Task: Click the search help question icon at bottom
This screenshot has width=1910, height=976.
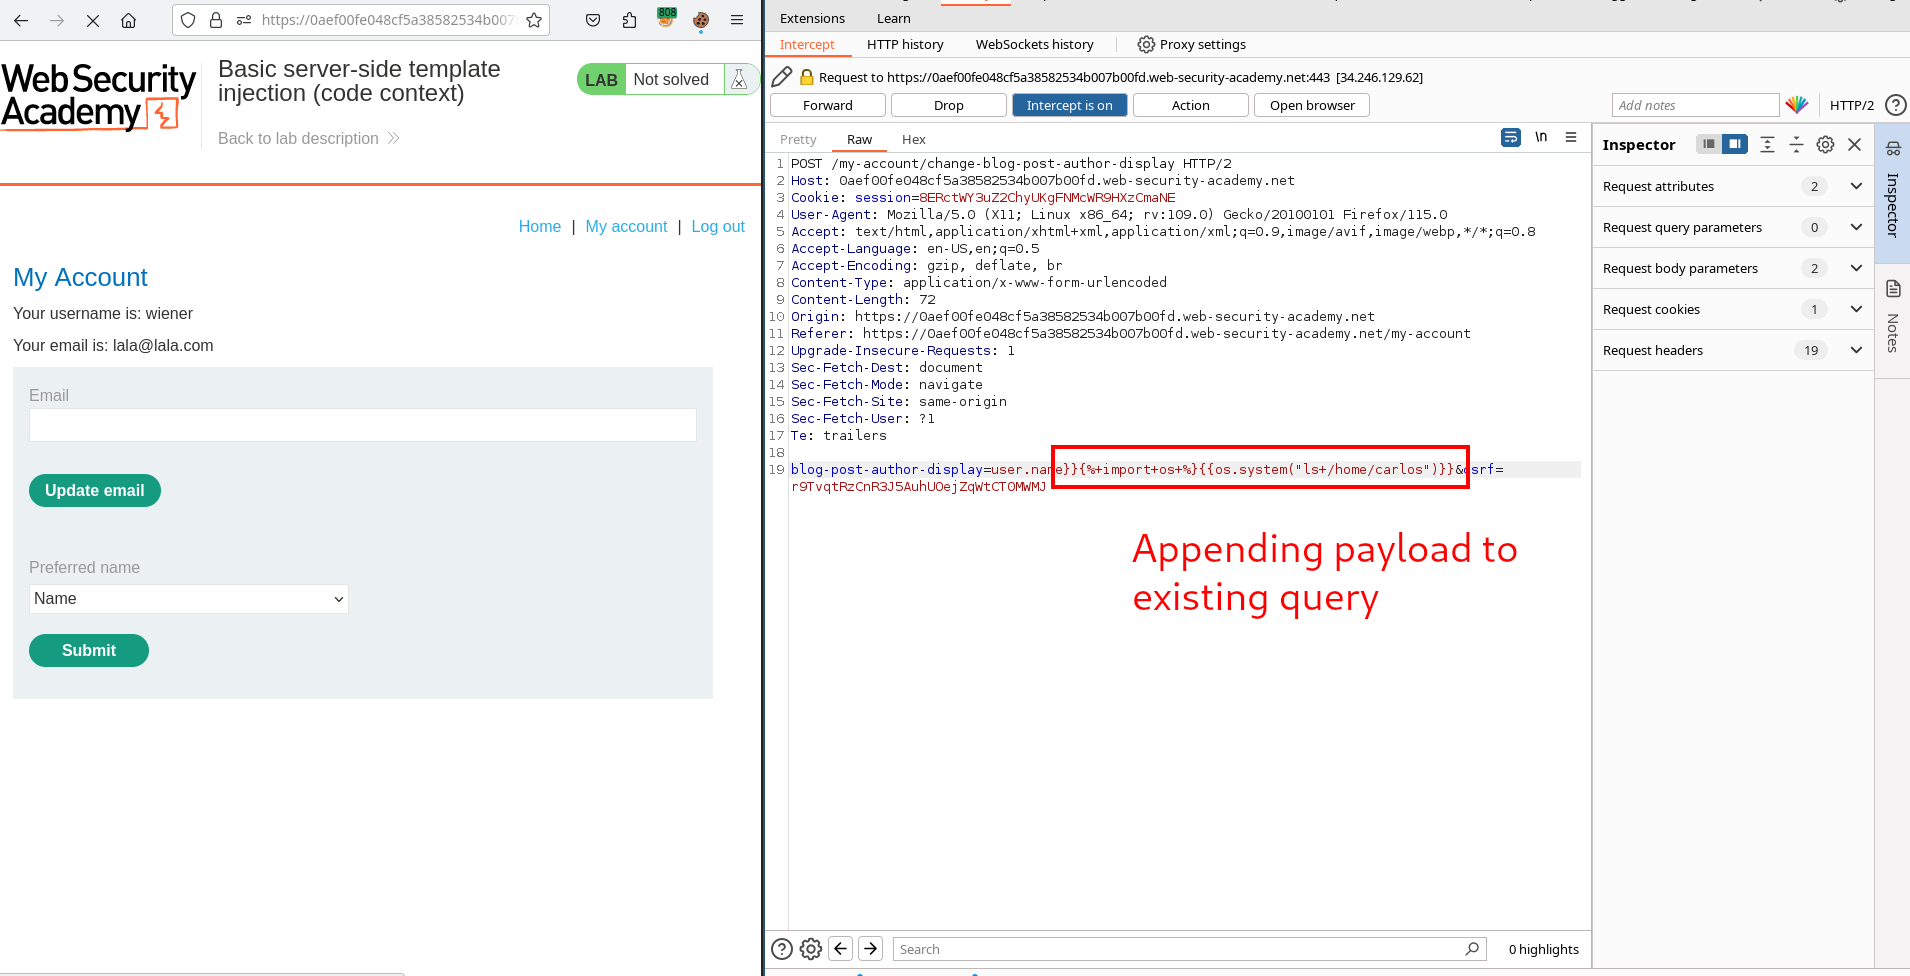Action: point(782,949)
